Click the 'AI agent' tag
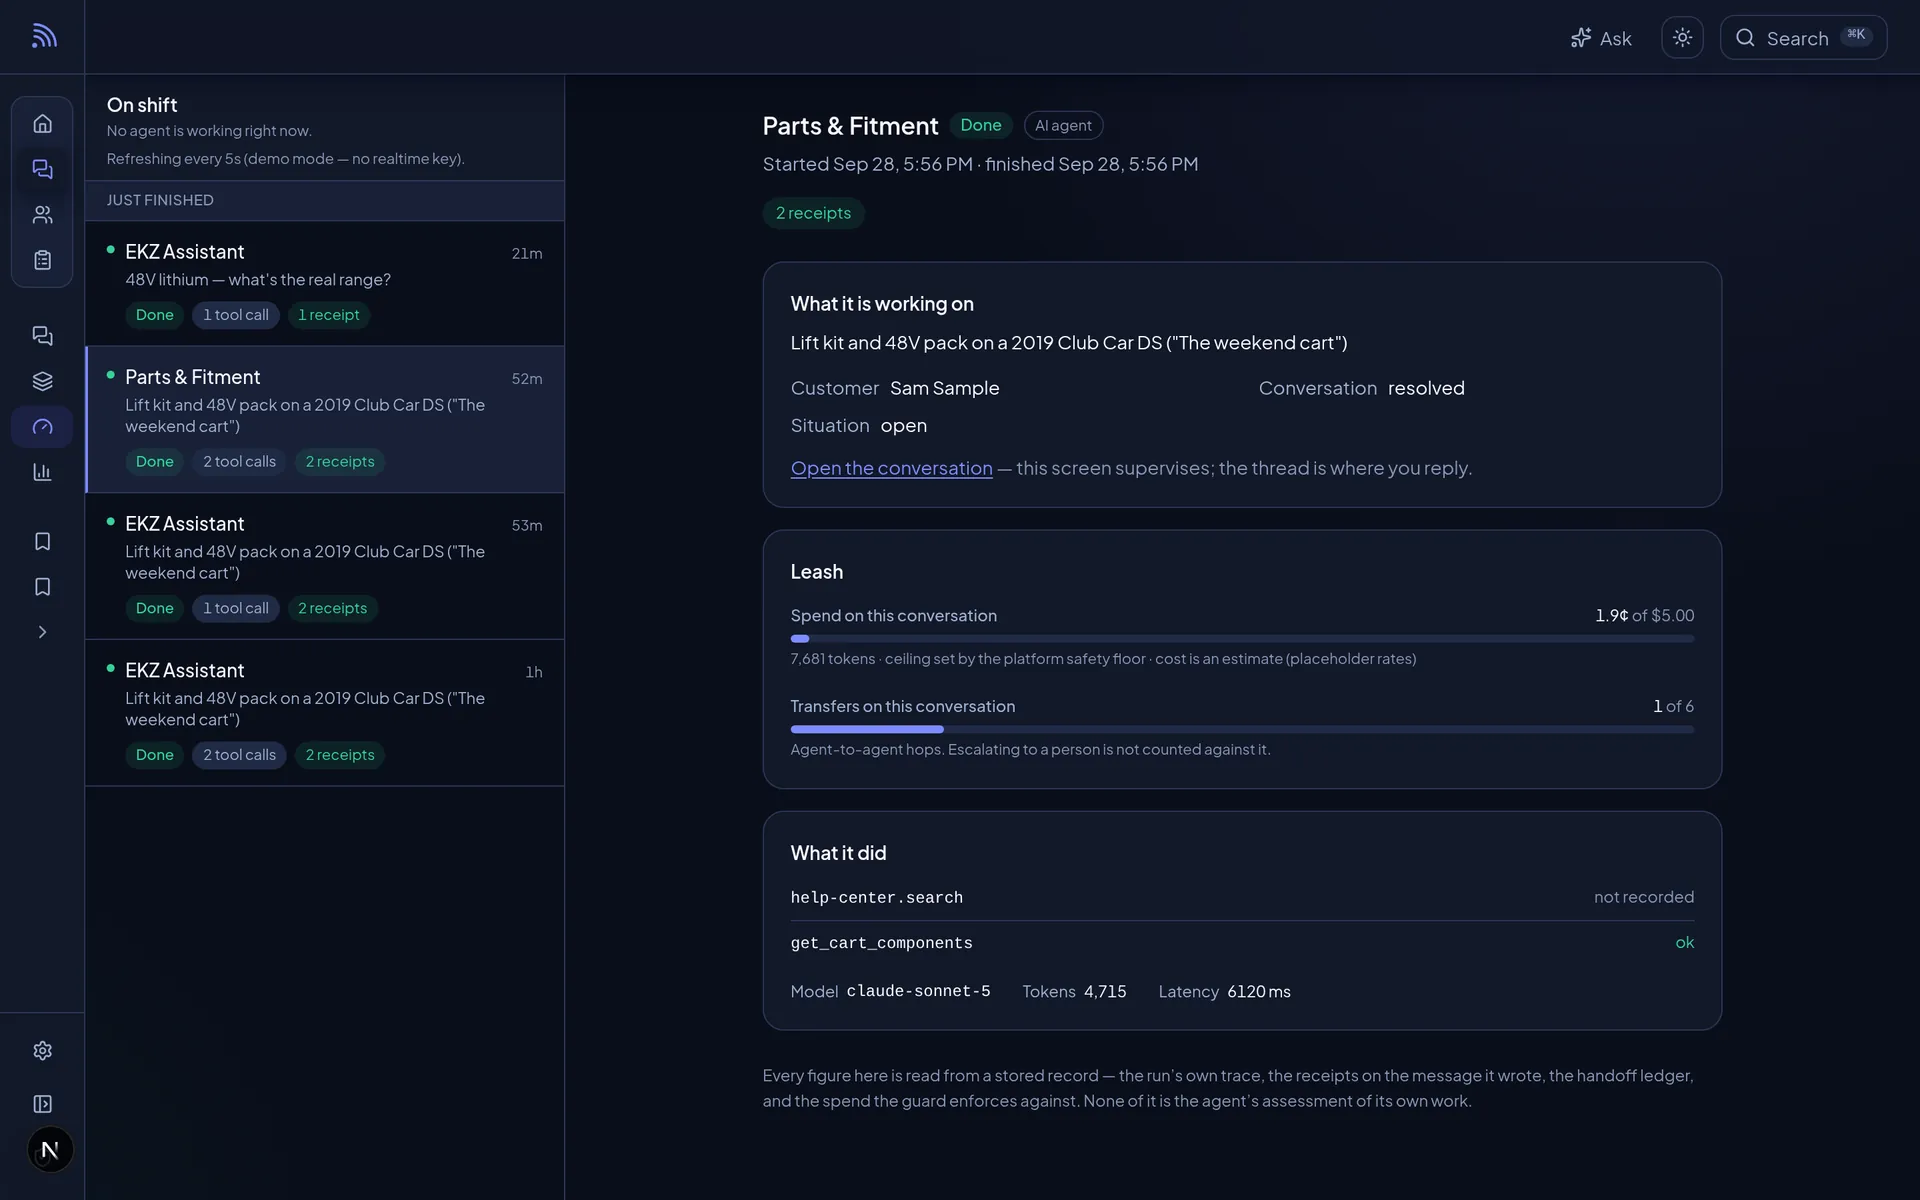 coord(1063,125)
